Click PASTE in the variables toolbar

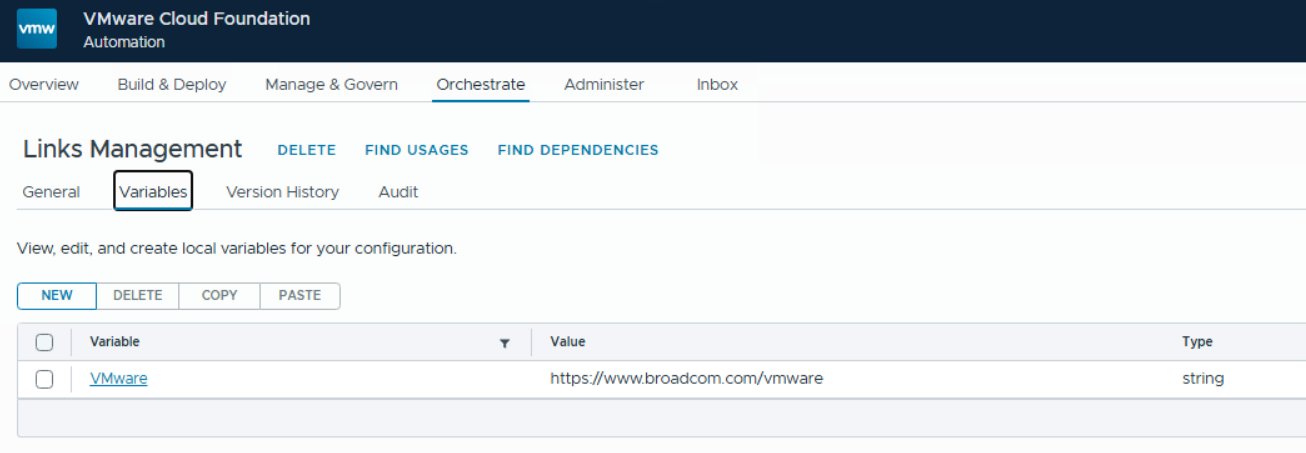(300, 296)
